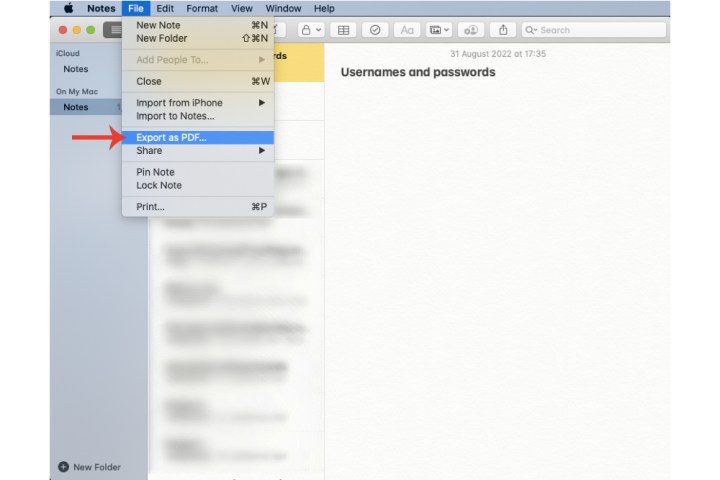The width and height of the screenshot is (720, 480).
Task: Open the View menu
Action: point(242,8)
